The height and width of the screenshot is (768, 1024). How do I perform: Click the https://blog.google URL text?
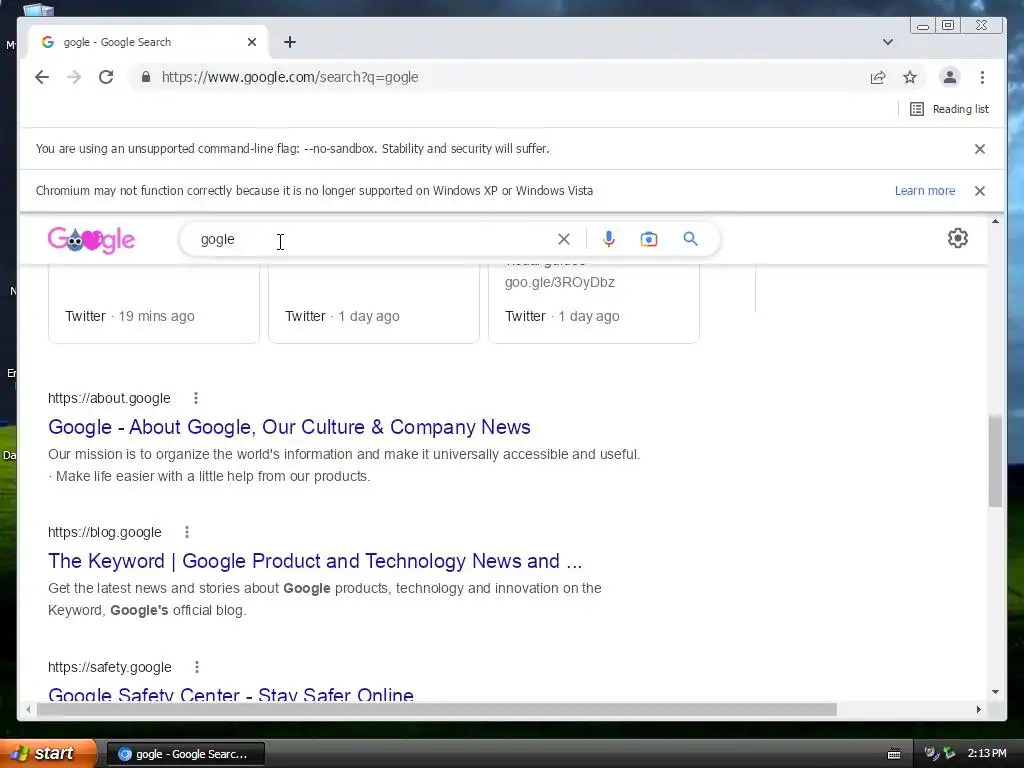[104, 532]
